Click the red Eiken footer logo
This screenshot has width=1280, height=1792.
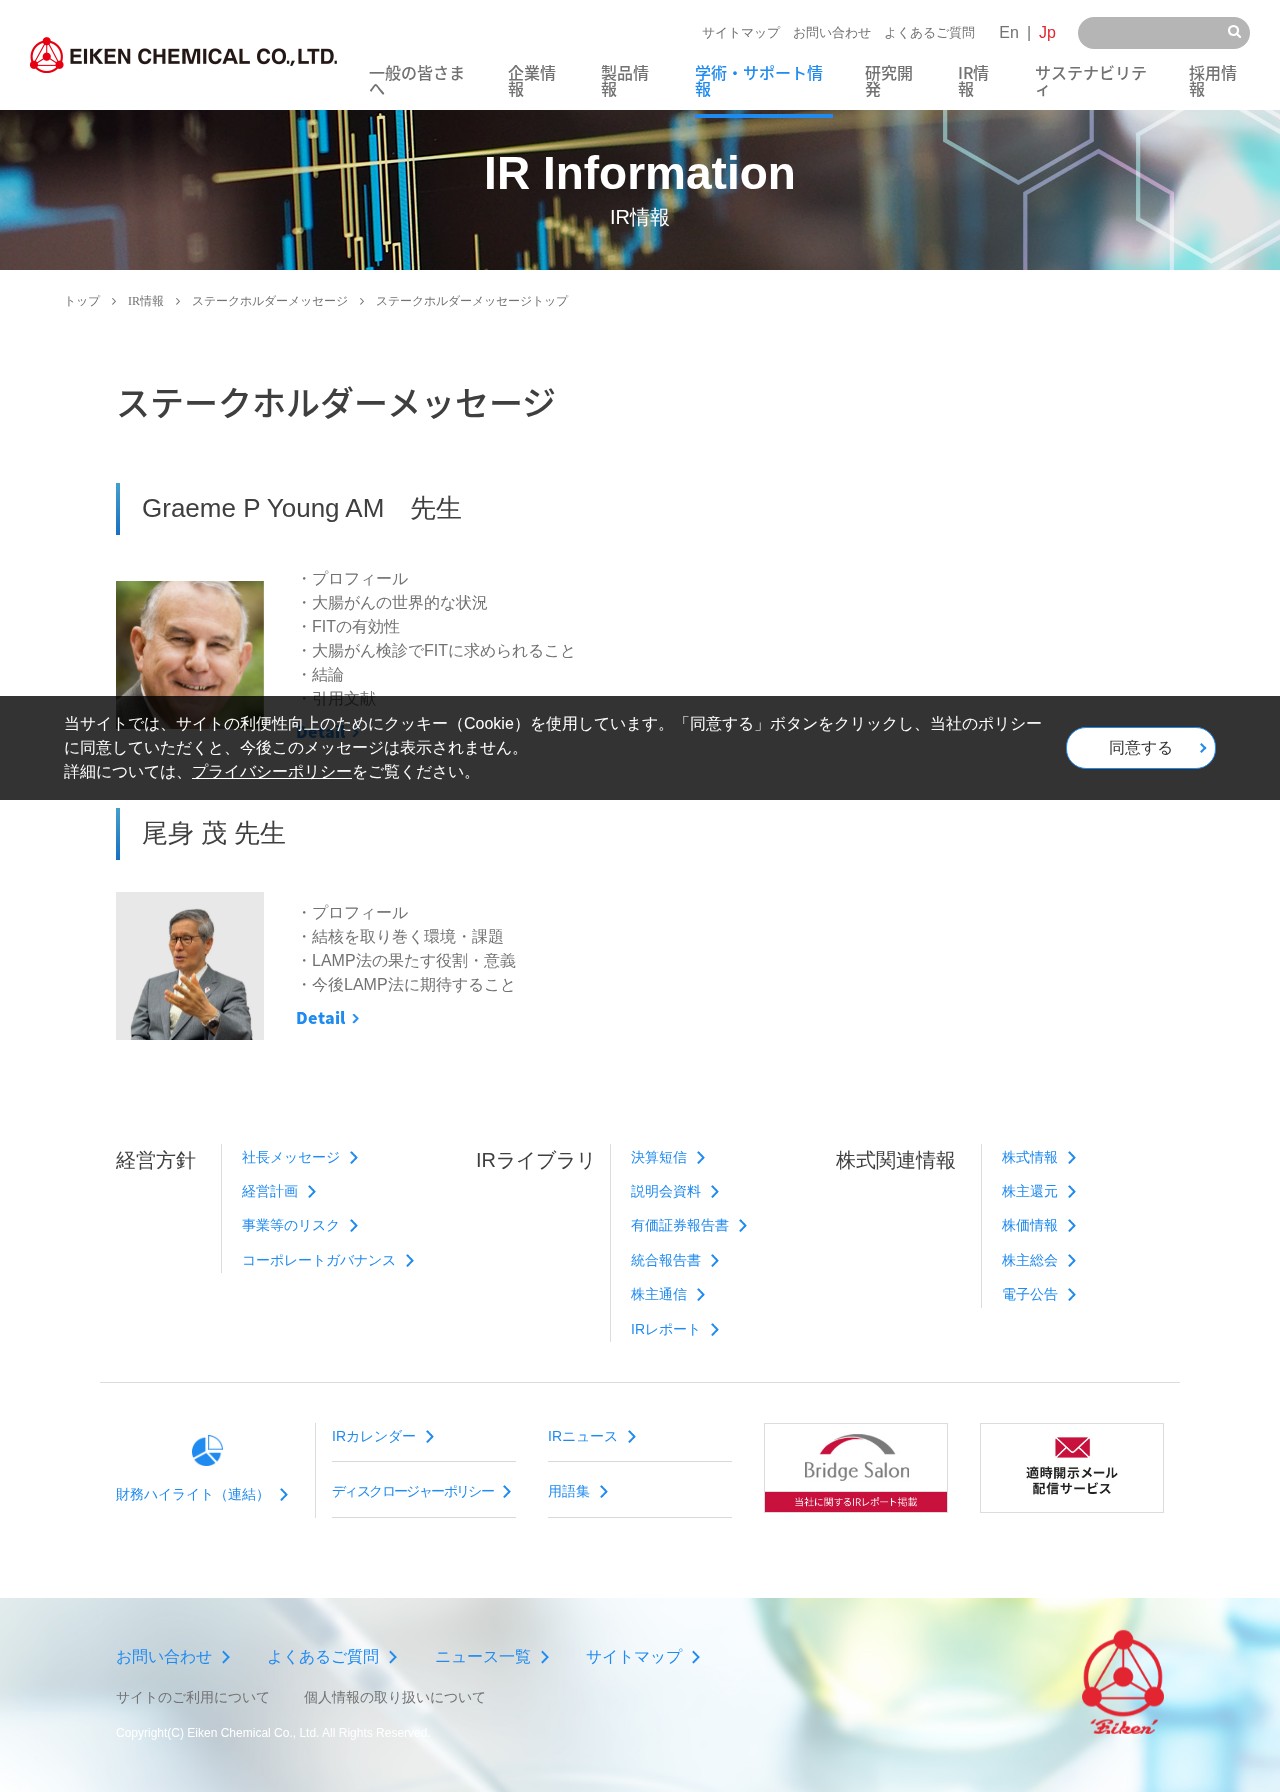(1123, 1683)
